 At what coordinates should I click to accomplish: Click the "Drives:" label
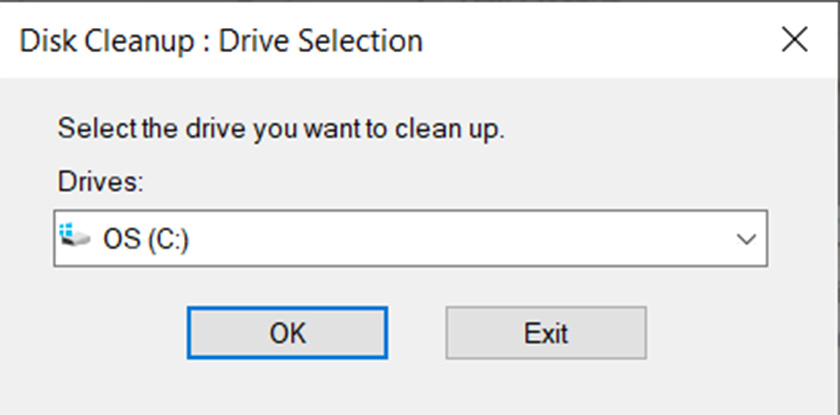click(101, 183)
